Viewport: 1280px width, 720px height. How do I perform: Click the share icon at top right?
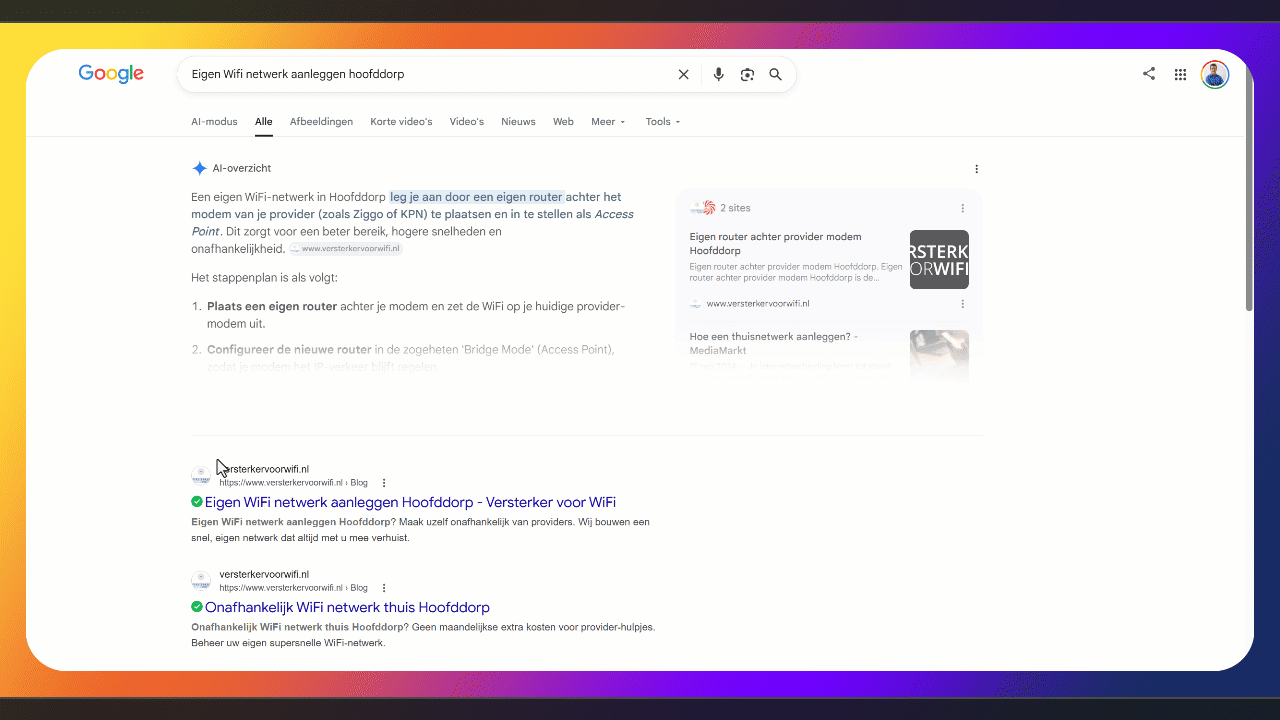pyautogui.click(x=1149, y=74)
